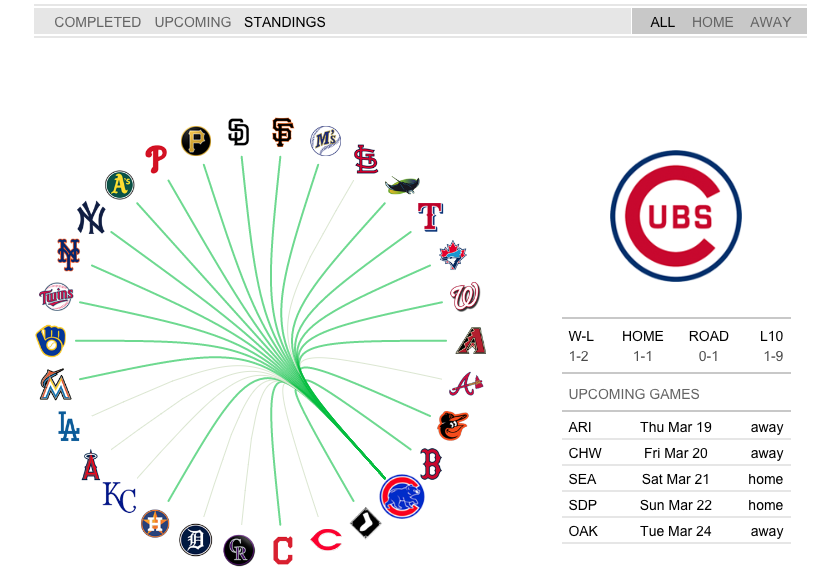Click the Kansas City Royals logo
815x584 pixels.
click(x=120, y=497)
